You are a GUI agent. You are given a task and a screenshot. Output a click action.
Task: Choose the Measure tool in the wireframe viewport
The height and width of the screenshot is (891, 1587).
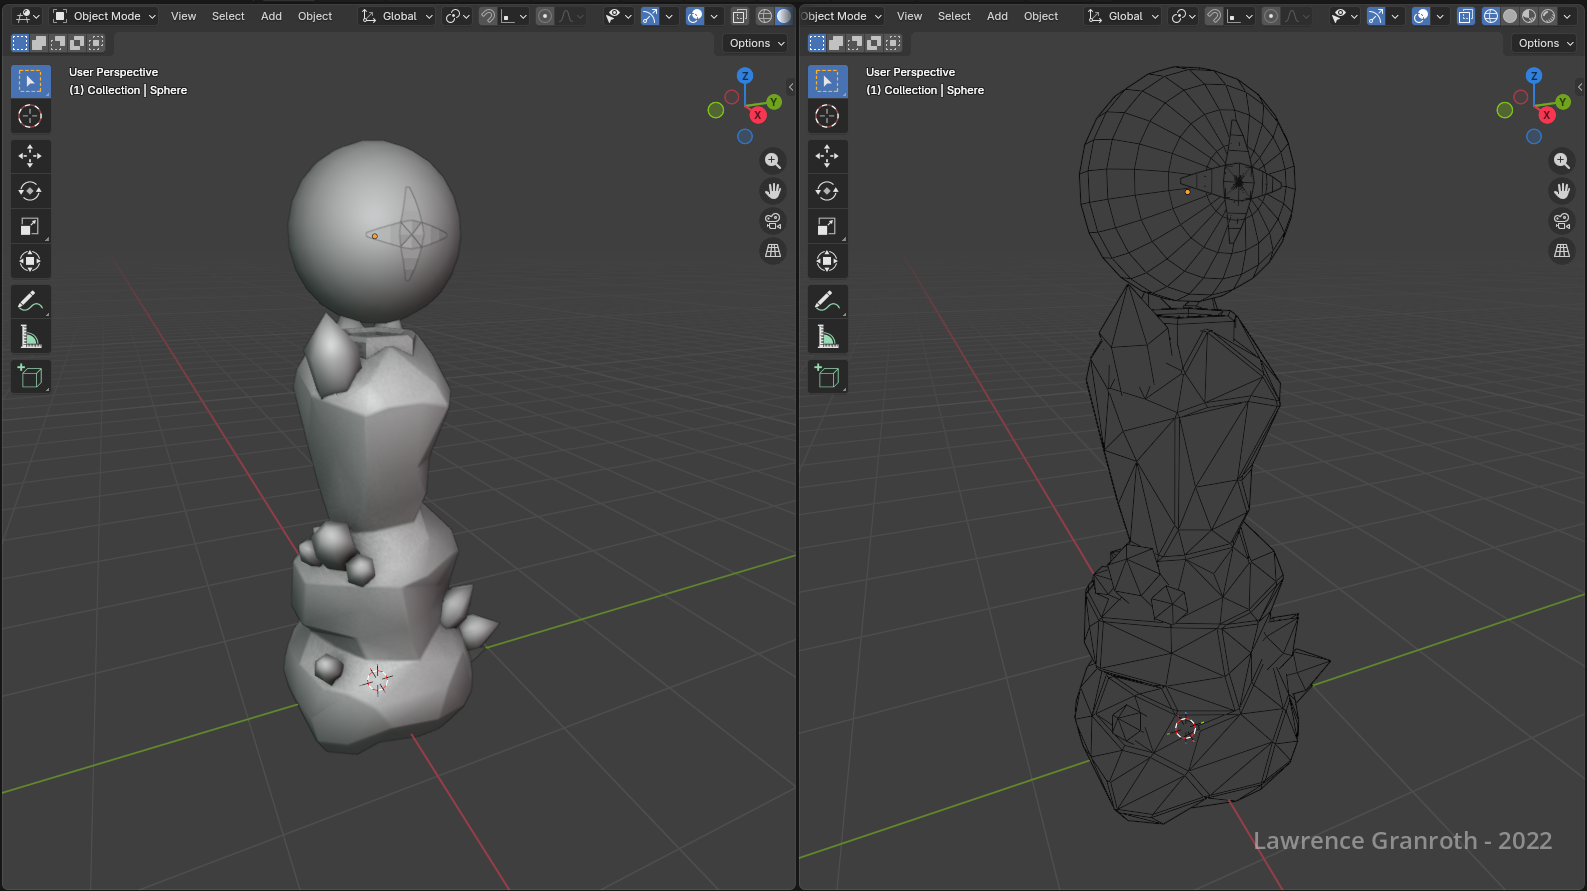(827, 337)
